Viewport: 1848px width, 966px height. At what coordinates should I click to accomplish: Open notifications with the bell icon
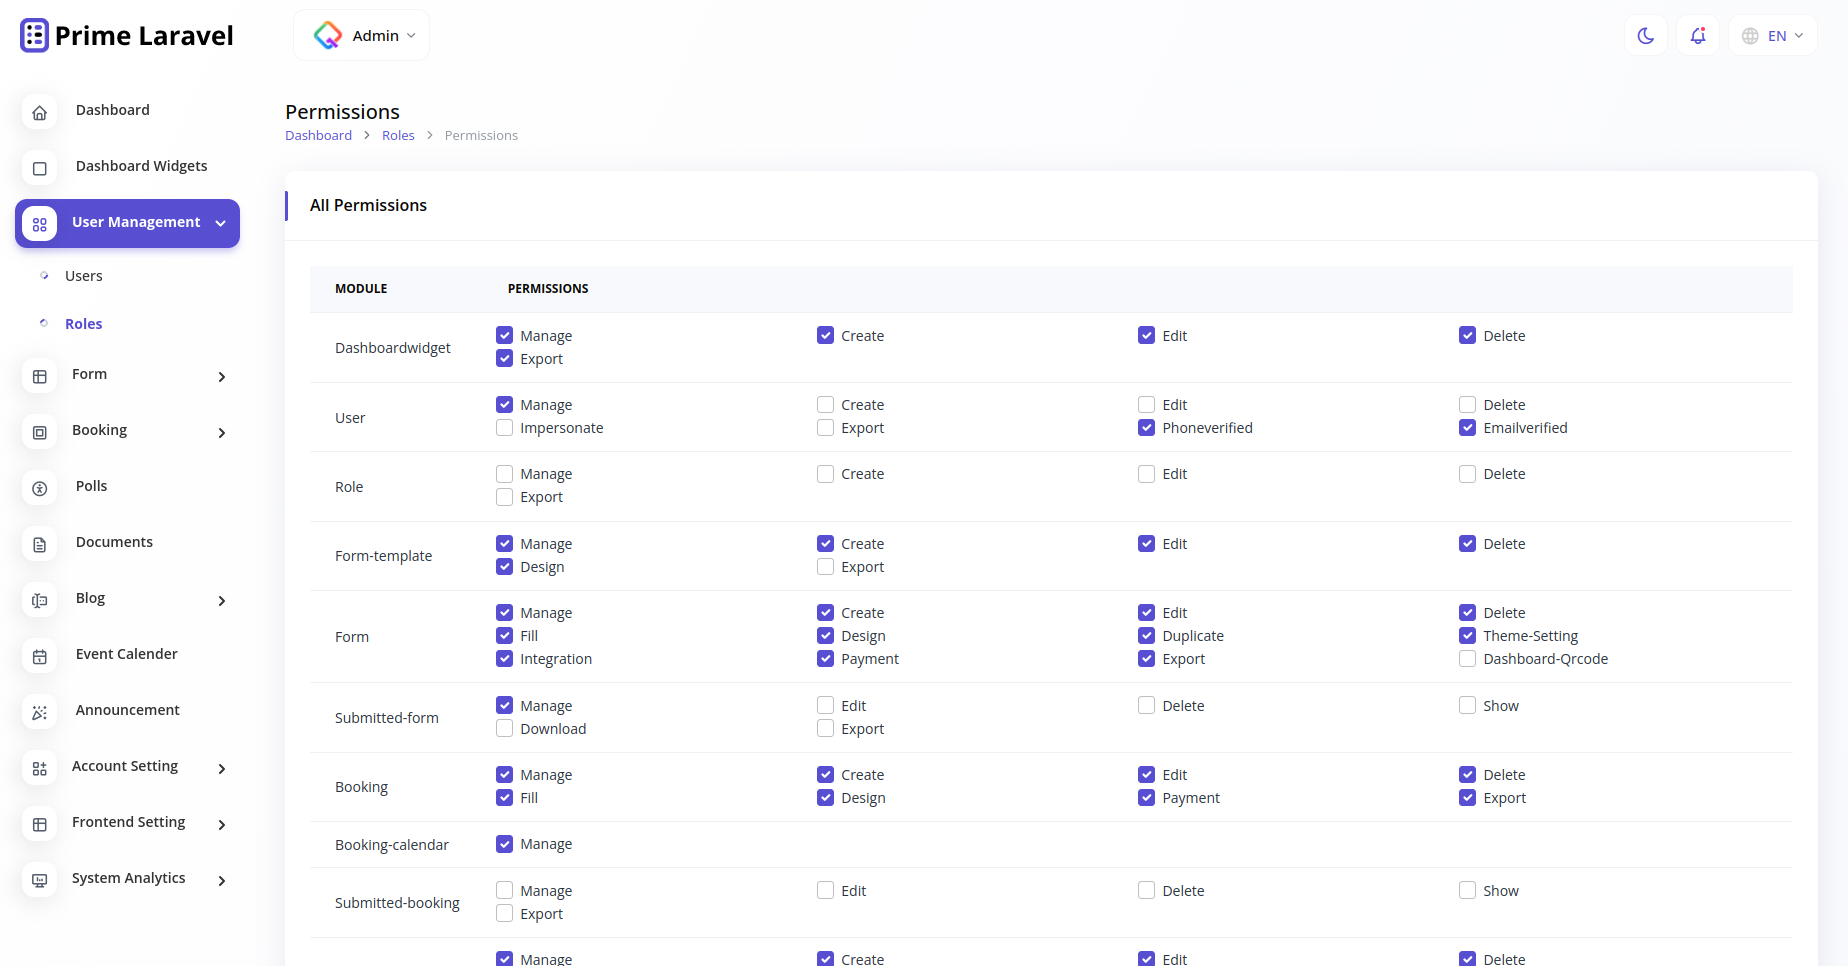coord(1697,35)
